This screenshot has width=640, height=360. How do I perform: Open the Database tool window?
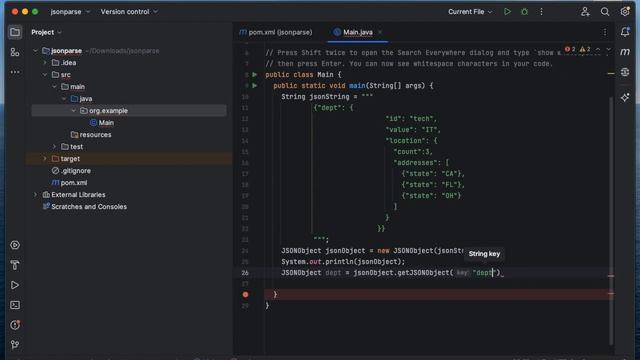625,72
